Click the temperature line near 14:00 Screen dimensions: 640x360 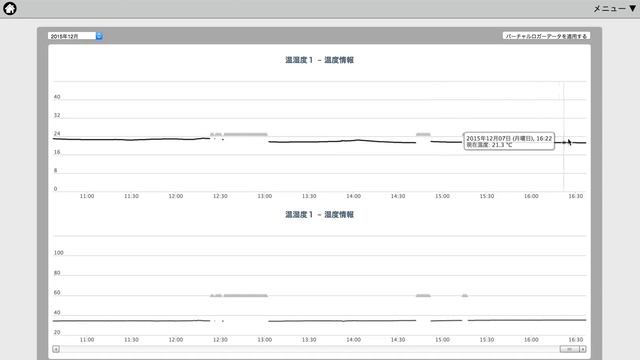pyautogui.click(x=353, y=140)
